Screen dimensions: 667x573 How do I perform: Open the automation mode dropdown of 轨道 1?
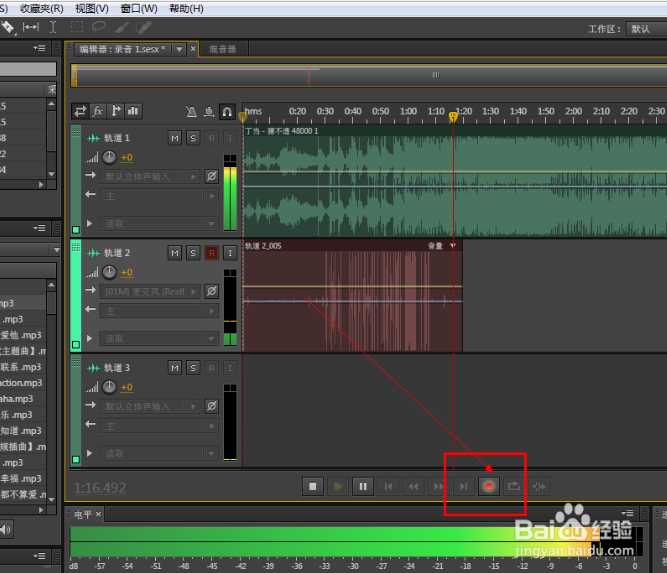(x=159, y=223)
